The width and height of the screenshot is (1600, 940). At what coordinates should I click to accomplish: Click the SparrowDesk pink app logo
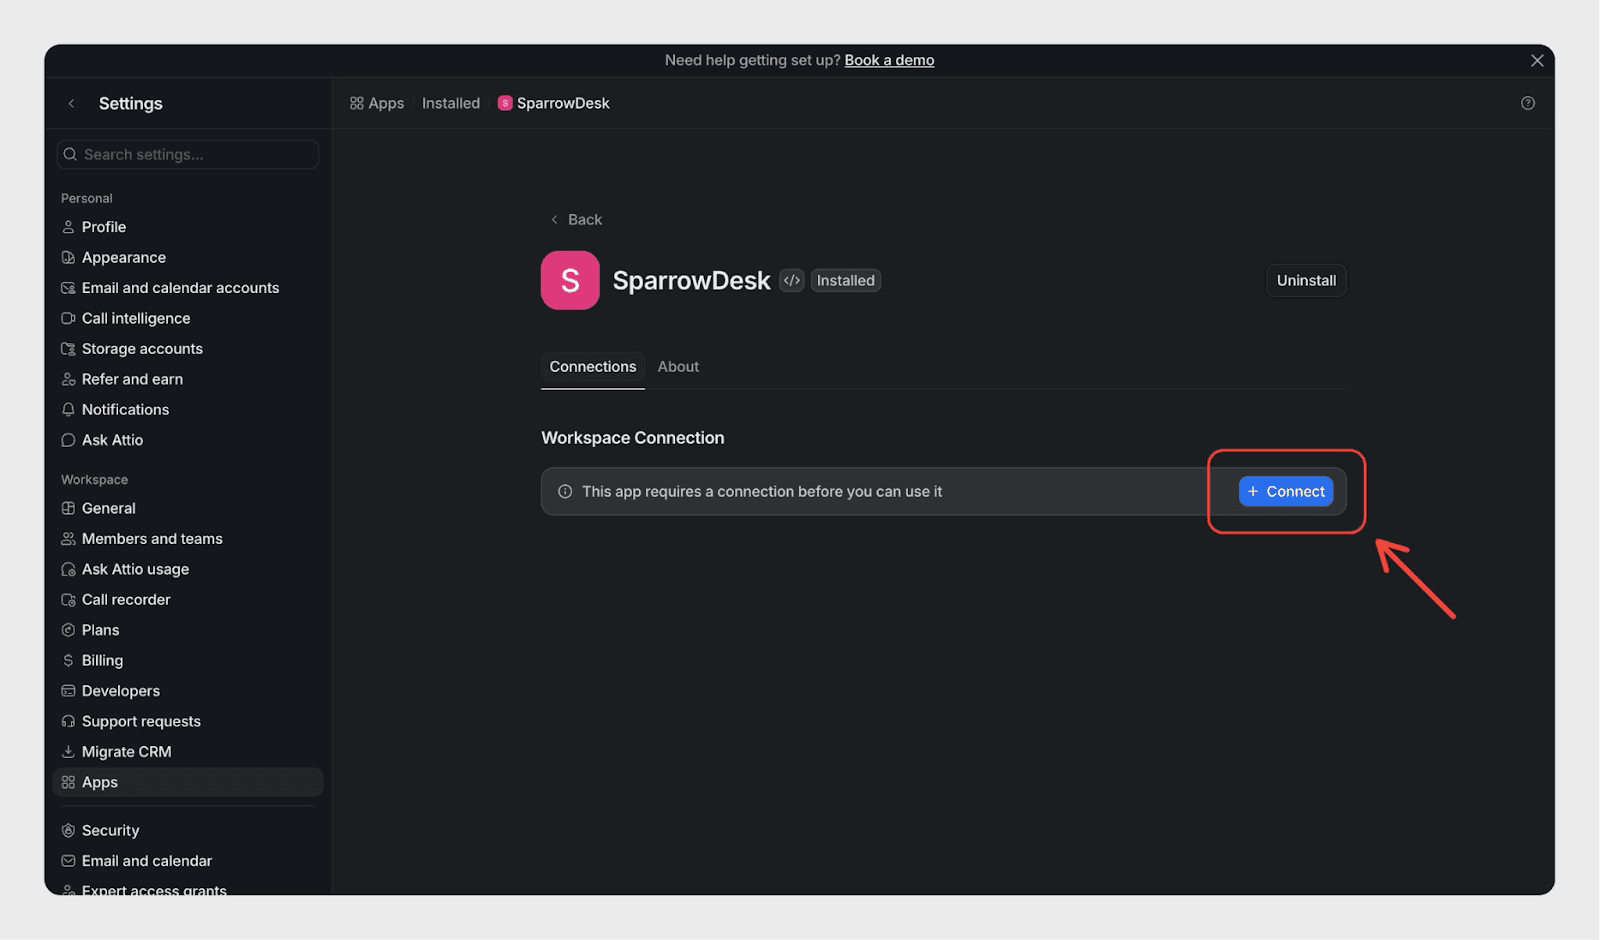coord(570,280)
